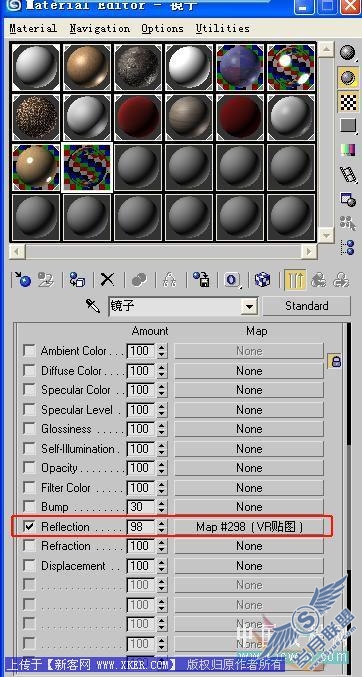Click the Bump amount spinner arrows
The width and height of the screenshot is (362, 677).
coord(162,507)
